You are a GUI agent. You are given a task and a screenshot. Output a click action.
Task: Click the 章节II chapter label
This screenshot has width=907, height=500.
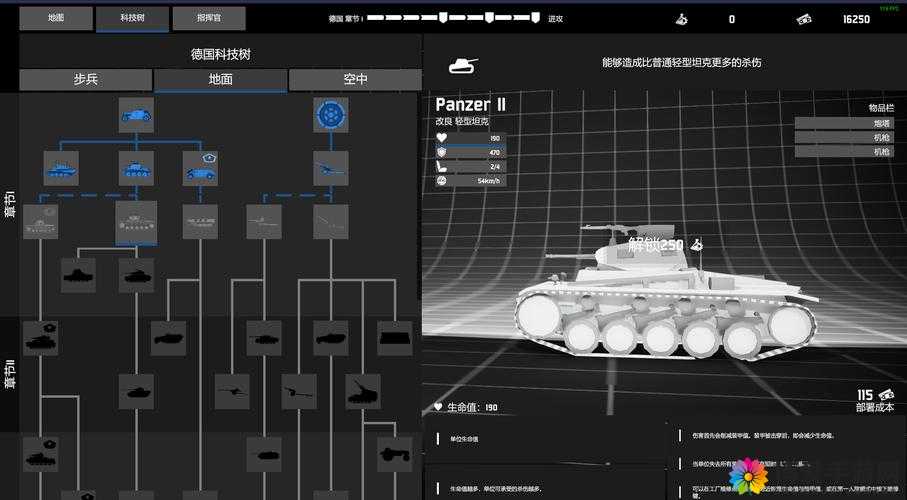[x=10, y=374]
